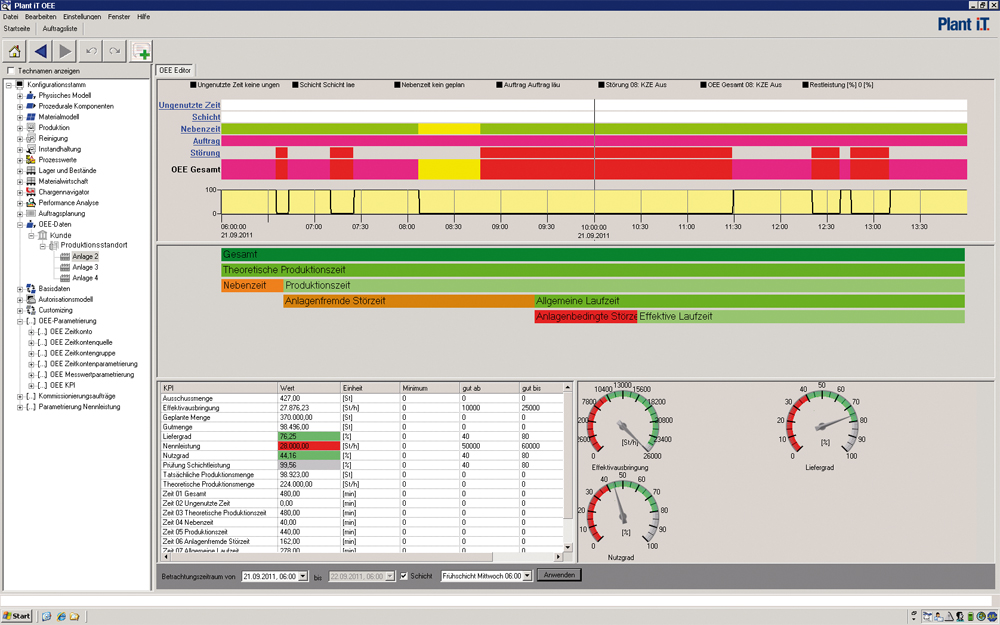Click the Anwenden button

(x=559, y=576)
